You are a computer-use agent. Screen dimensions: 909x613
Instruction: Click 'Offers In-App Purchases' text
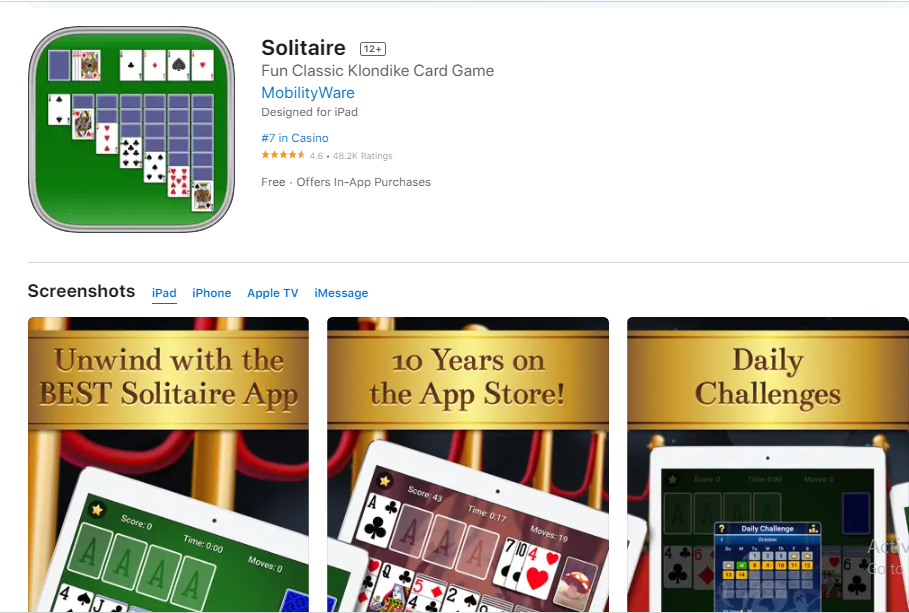coord(363,182)
